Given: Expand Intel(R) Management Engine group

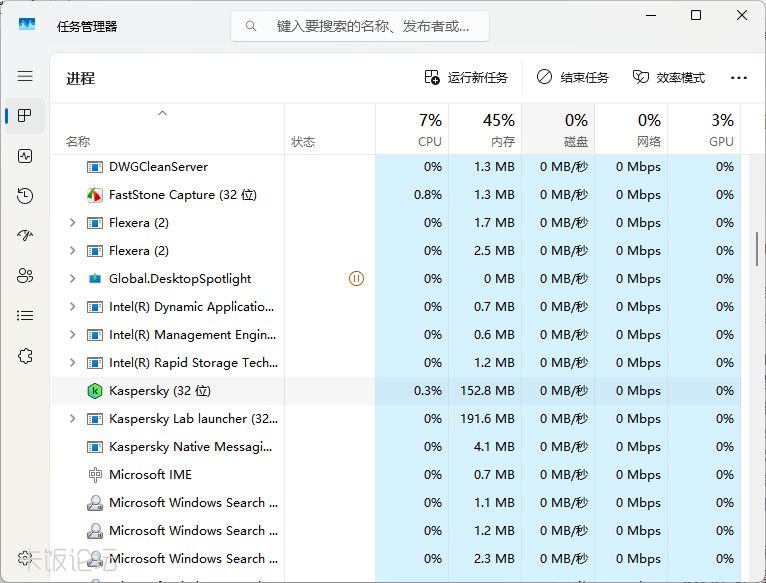Looking at the screenshot, I should 72,335.
